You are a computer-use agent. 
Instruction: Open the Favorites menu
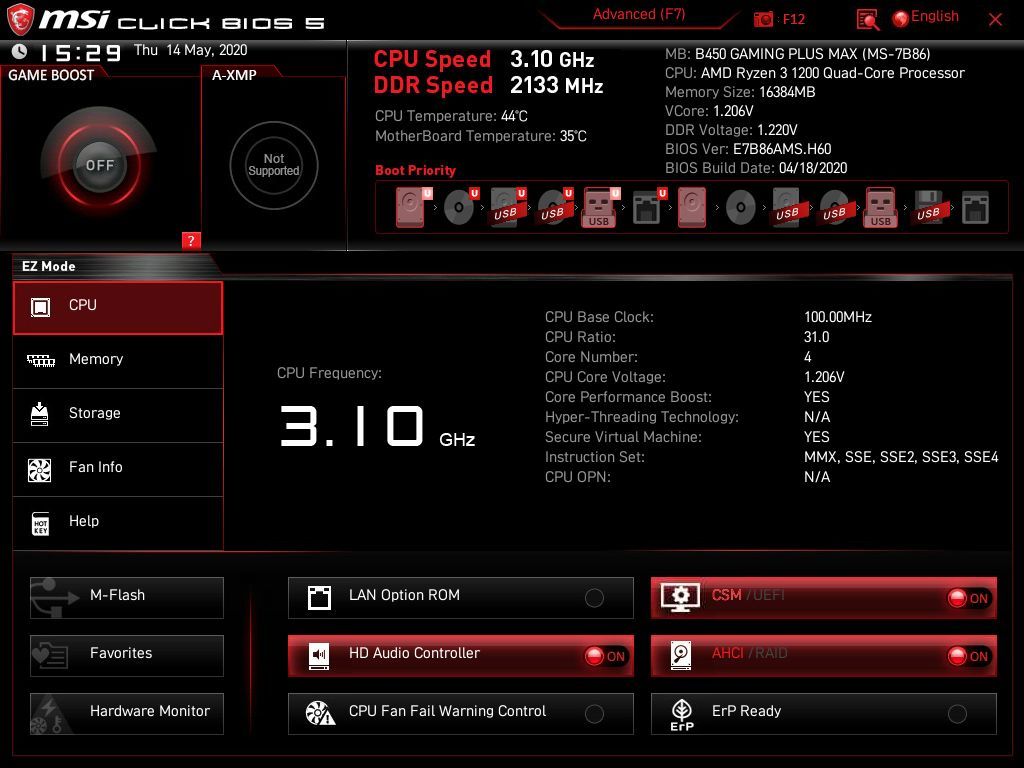(x=127, y=656)
